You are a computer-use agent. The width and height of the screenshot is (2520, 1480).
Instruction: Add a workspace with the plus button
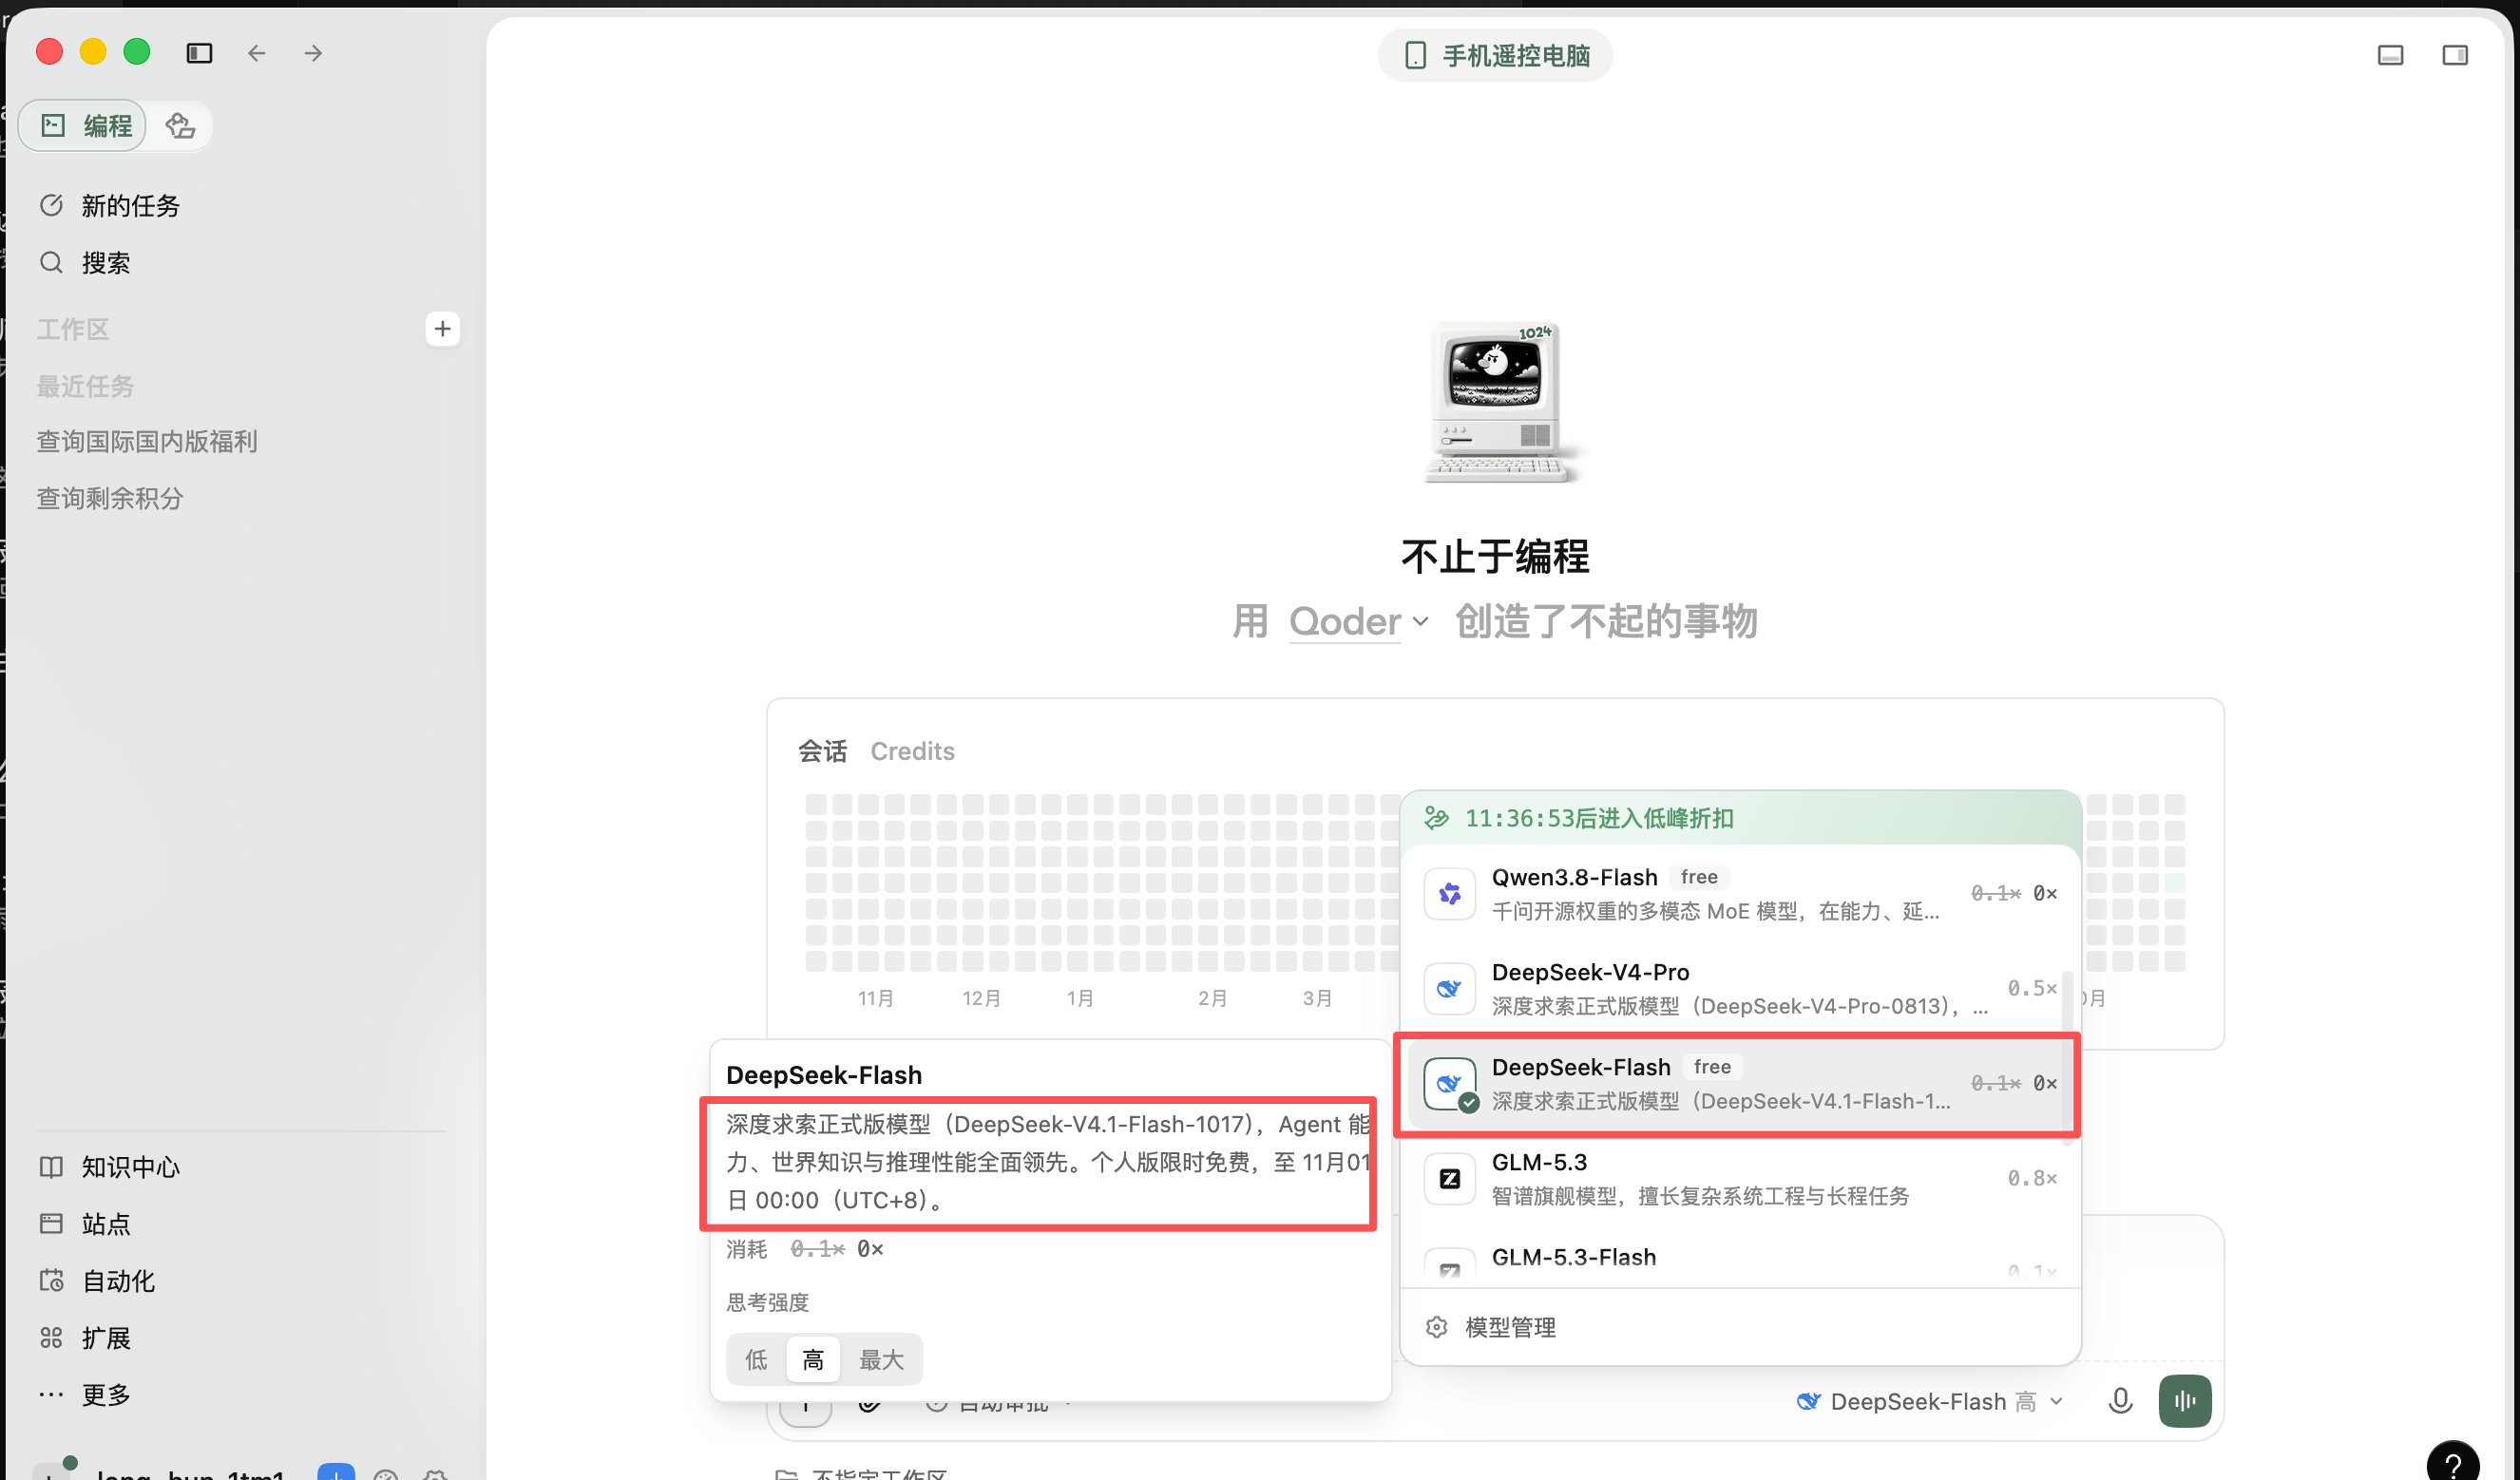coord(442,329)
